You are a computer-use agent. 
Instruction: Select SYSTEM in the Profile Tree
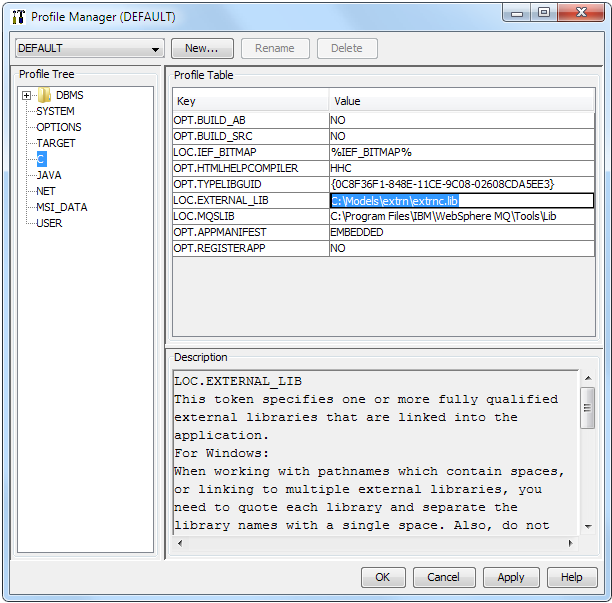click(55, 111)
